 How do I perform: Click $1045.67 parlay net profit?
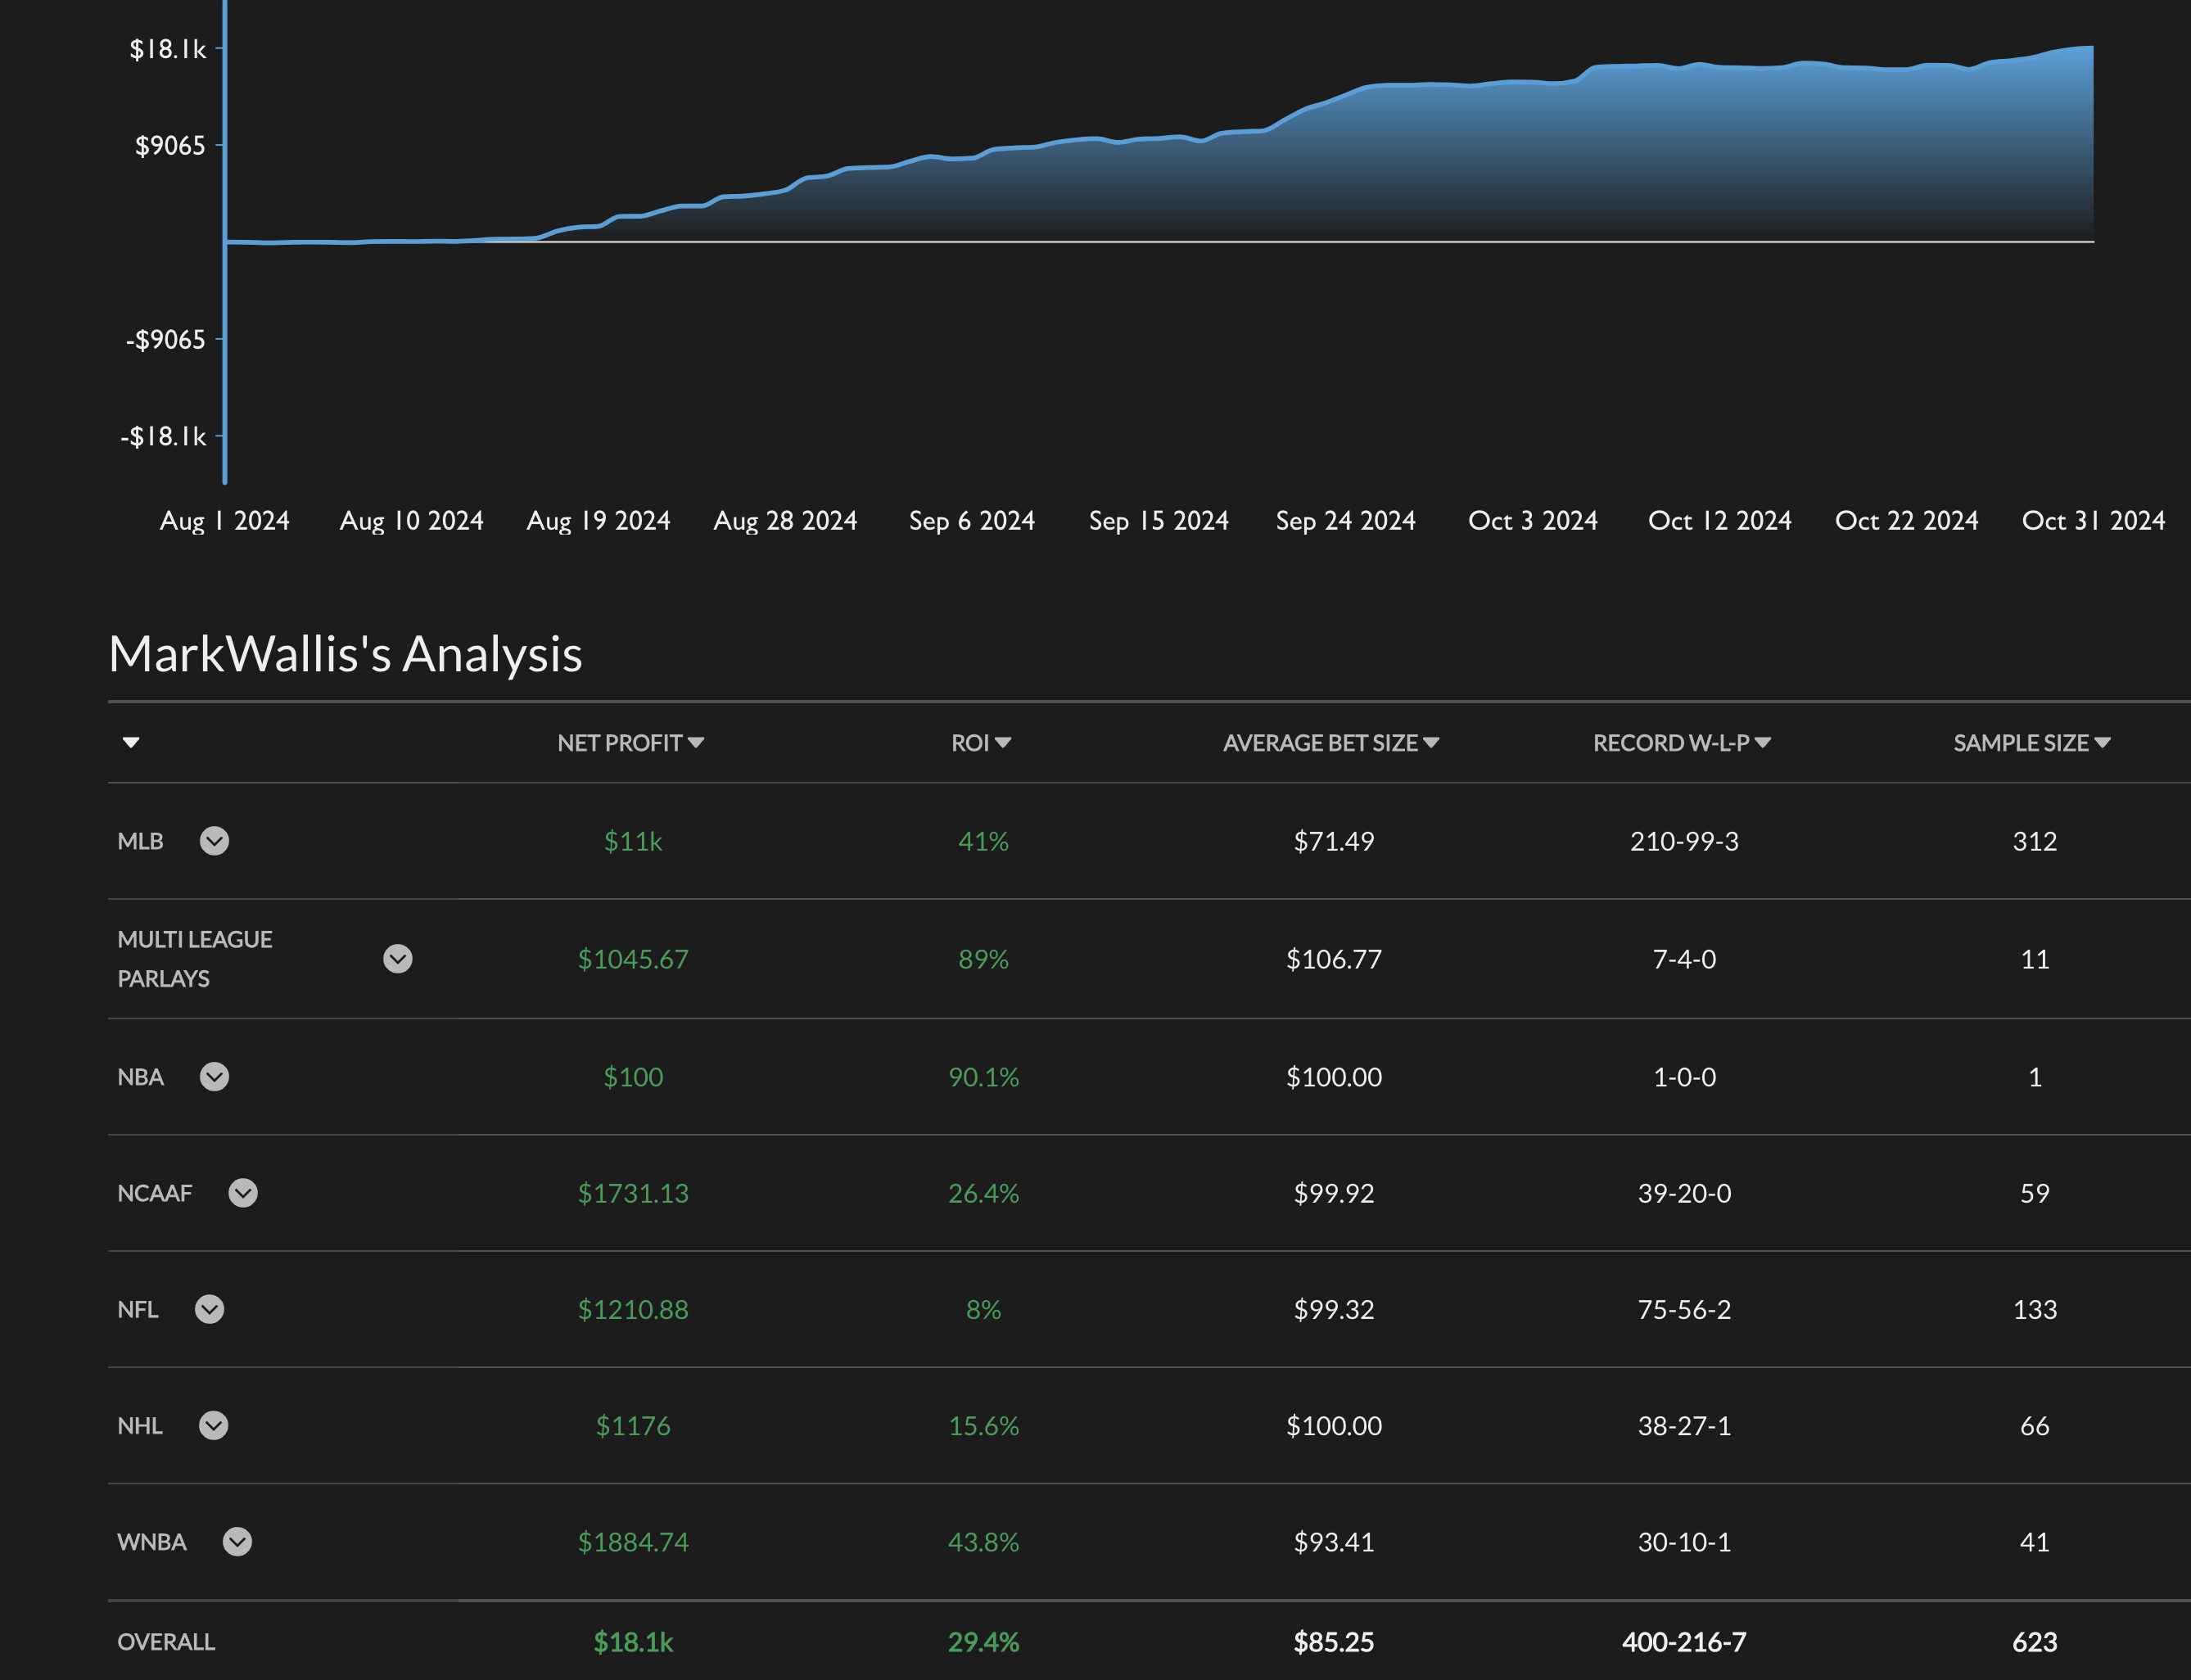[633, 959]
